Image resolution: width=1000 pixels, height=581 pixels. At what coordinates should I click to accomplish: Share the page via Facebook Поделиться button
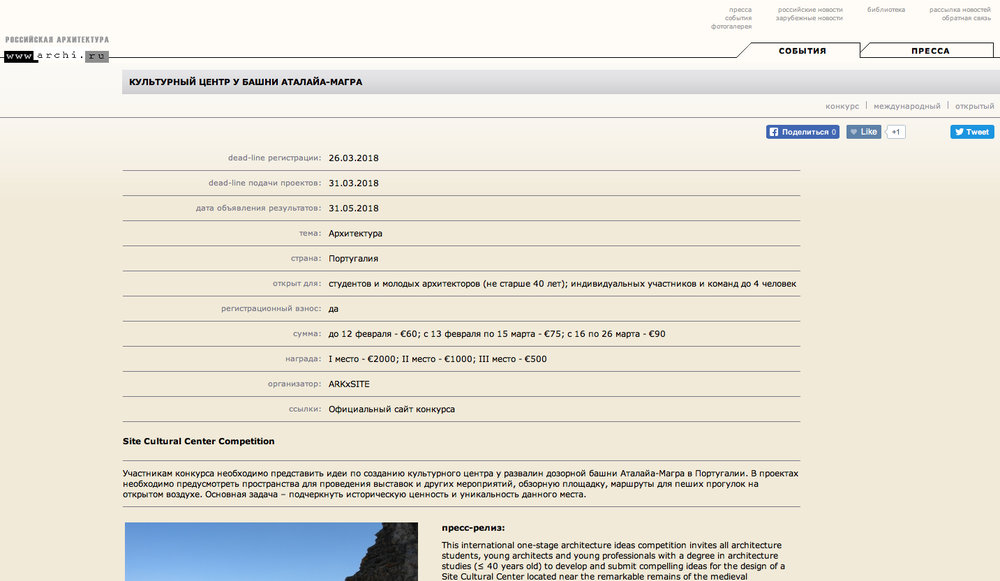pos(802,132)
